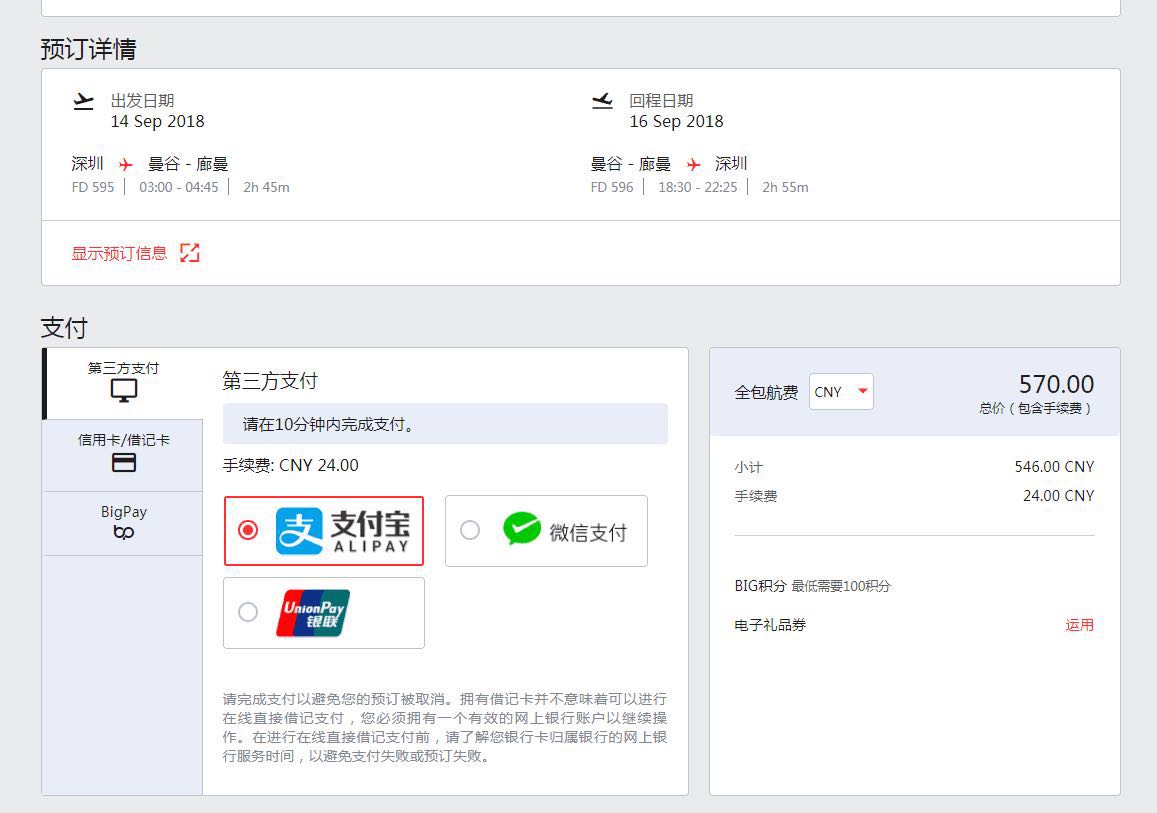Viewport: 1157px width, 813px height.
Task: Click the credit card icon in sidebar
Action: point(123,463)
